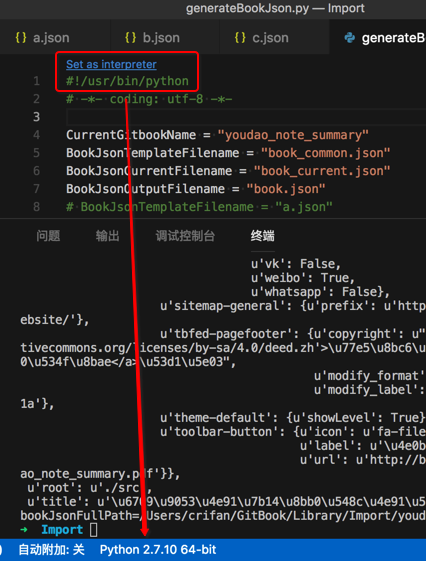426x562 pixels.
Task: Click the shebang #!/usr/bin/python line
Action: (127, 81)
